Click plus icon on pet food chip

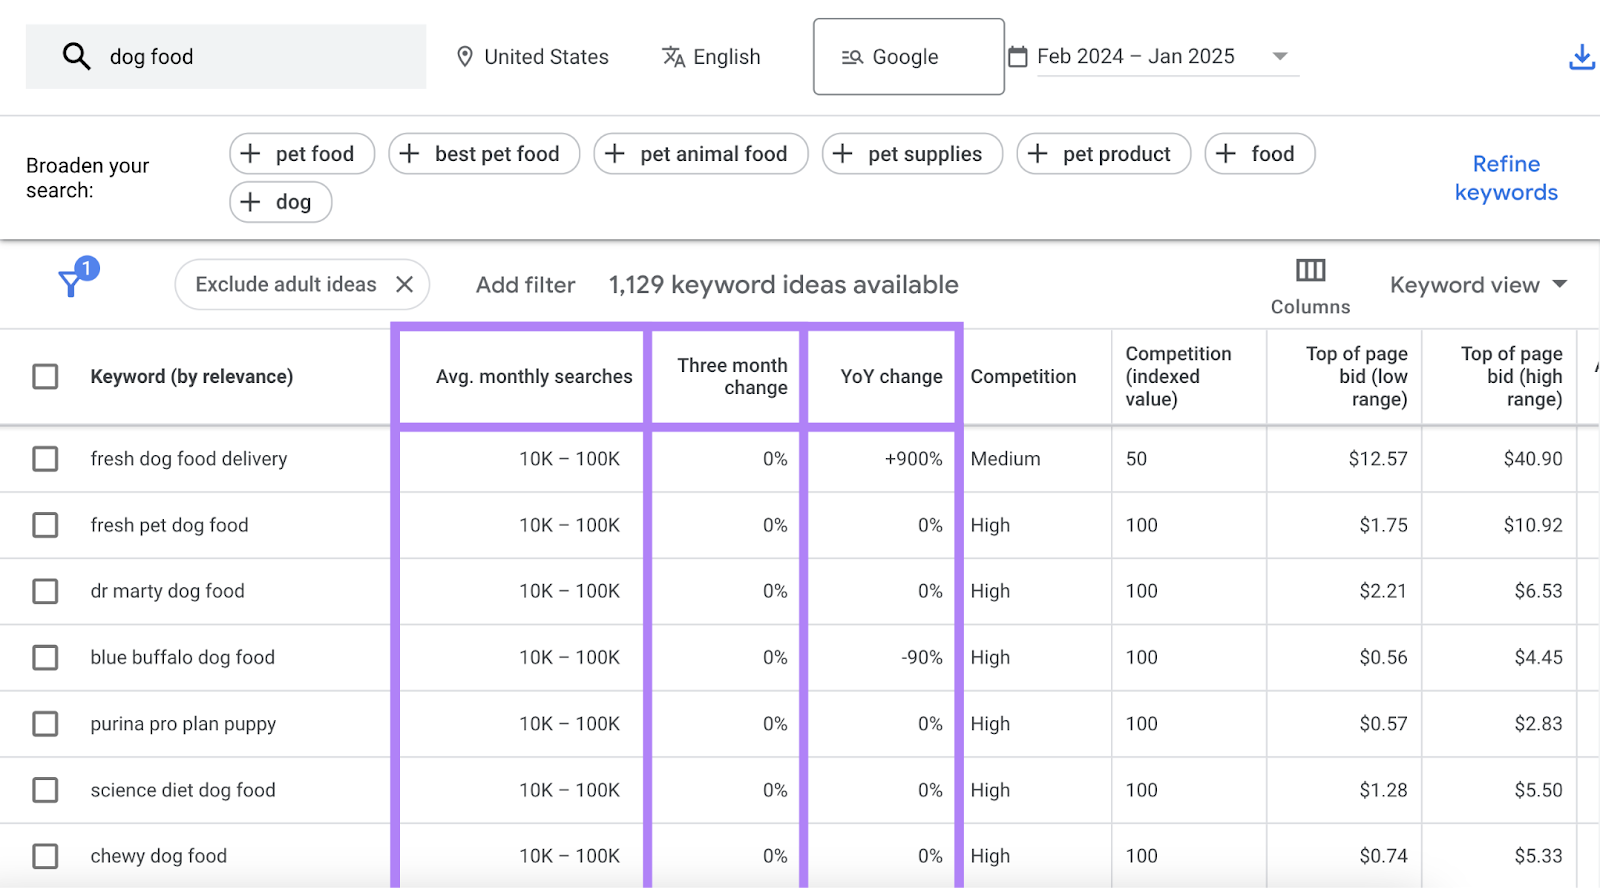click(x=251, y=154)
